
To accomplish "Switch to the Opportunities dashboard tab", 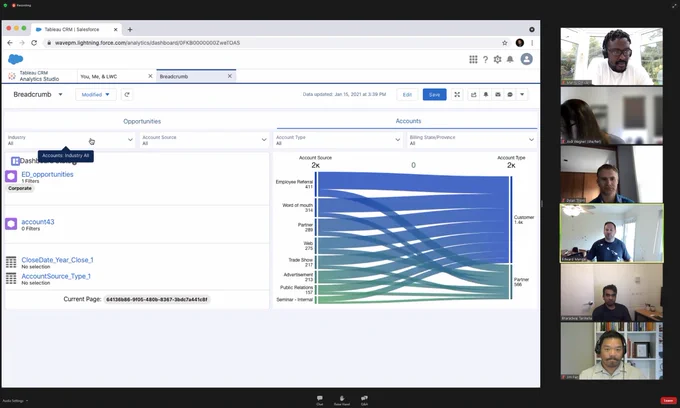I will 142,121.
